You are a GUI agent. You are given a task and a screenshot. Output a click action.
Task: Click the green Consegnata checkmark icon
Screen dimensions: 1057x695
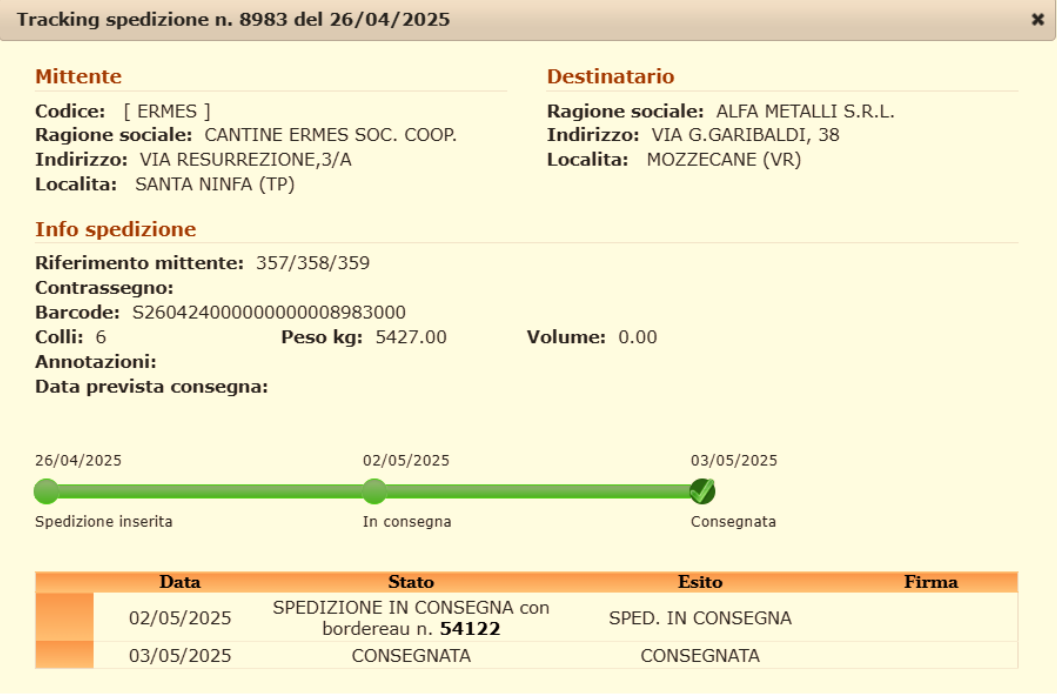pyautogui.click(x=702, y=491)
